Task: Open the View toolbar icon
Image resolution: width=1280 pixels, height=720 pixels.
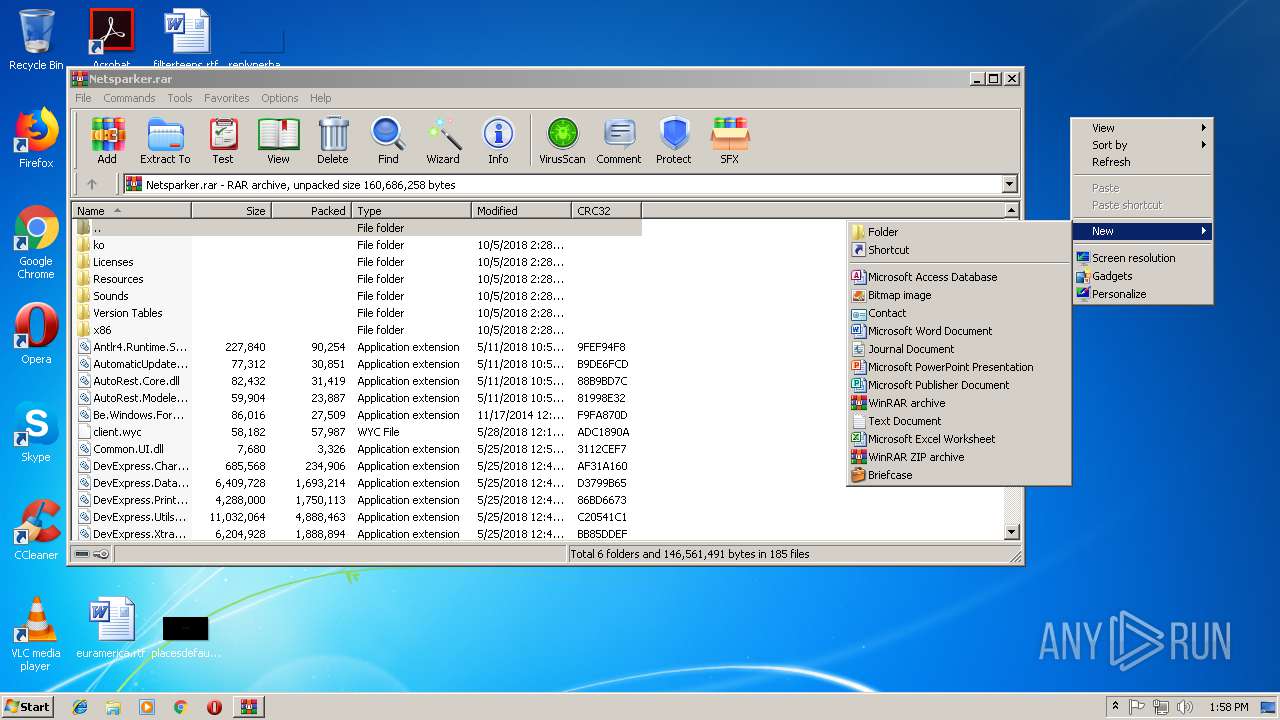Action: 278,140
